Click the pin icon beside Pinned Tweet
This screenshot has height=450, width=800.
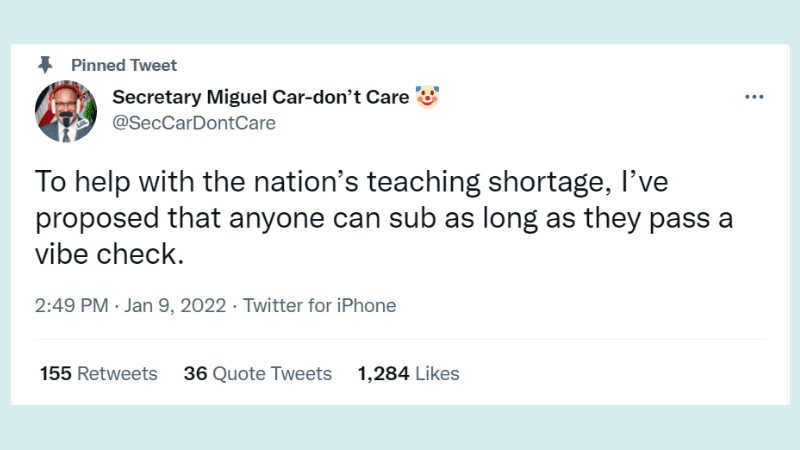point(45,65)
